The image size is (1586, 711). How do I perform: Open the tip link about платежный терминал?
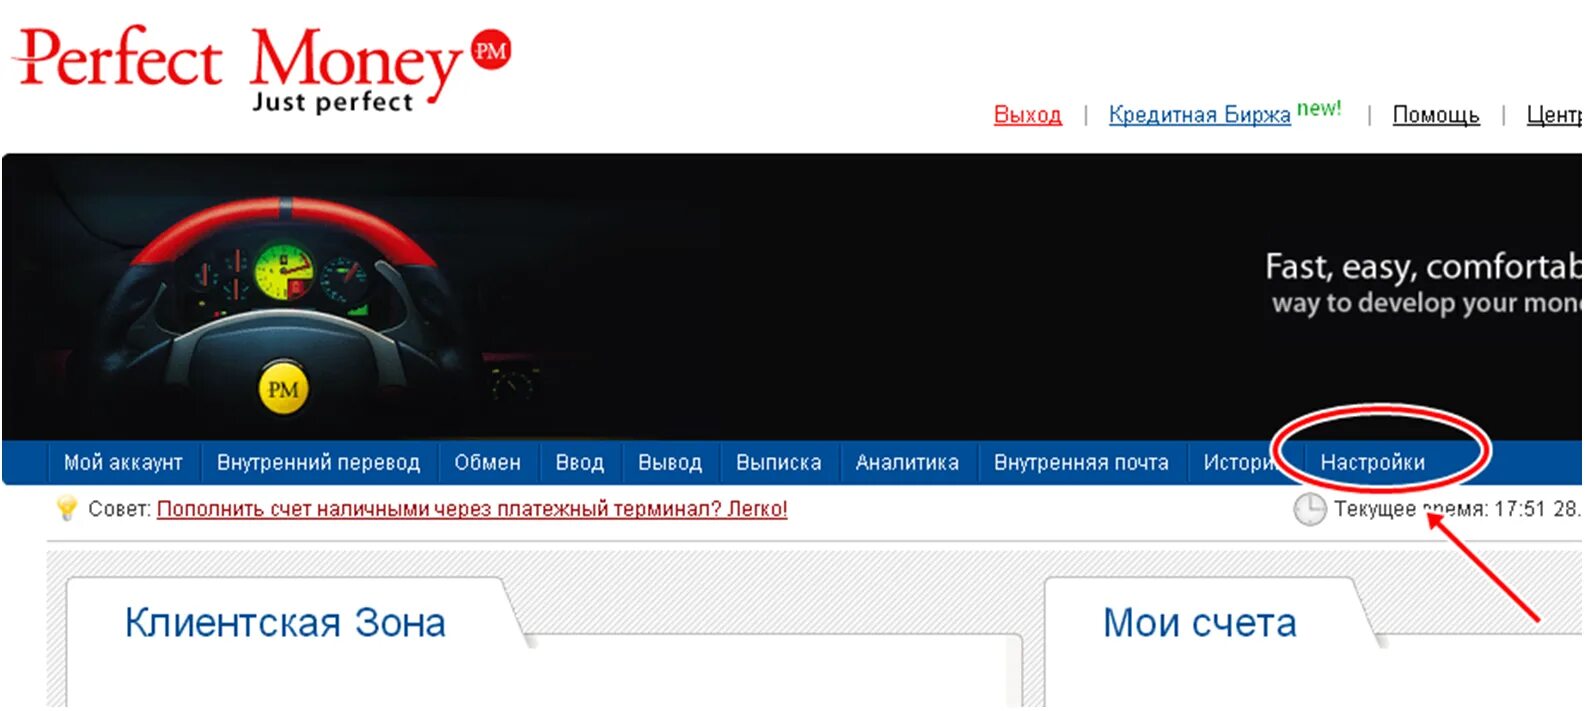(472, 509)
